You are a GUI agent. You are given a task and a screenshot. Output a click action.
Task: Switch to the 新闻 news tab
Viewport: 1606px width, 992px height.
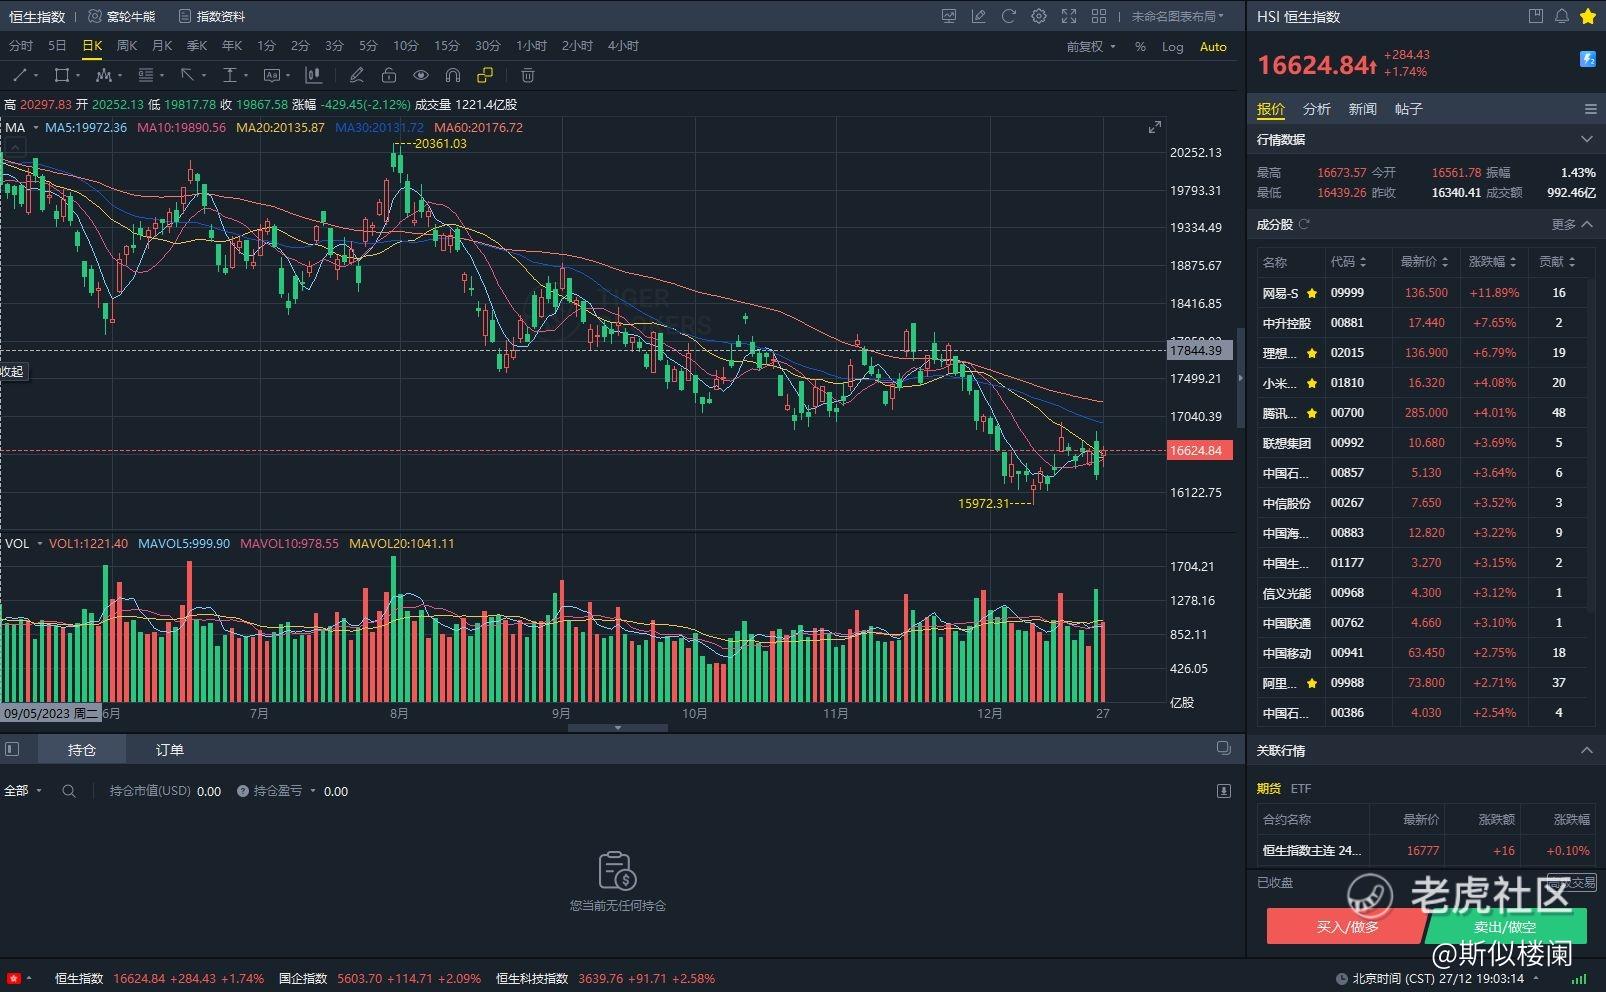tap(1362, 109)
